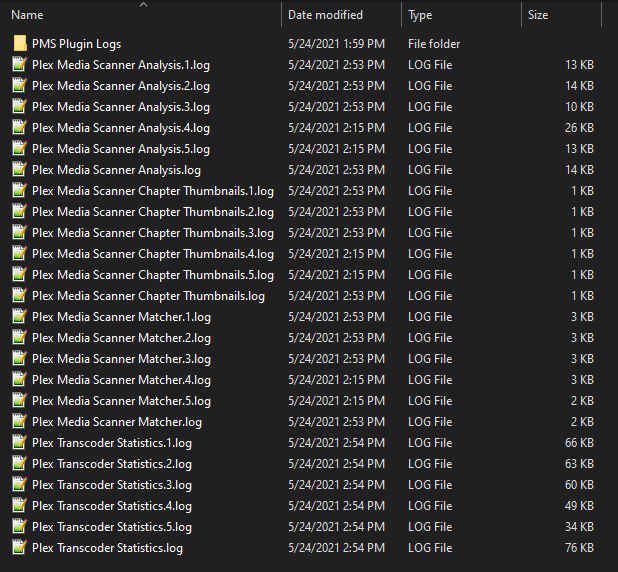Pick the Scanner Matcher.log file icon

coord(20,421)
